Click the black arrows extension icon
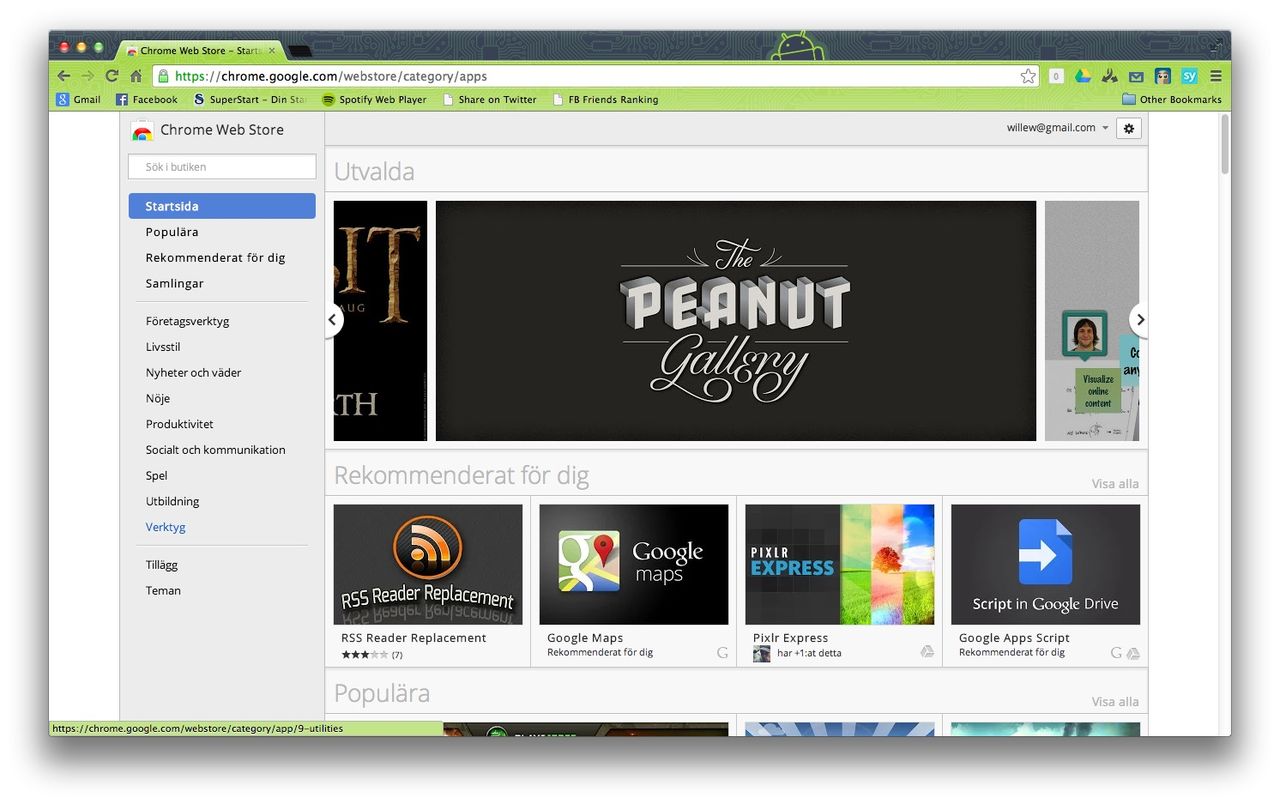1280x804 pixels. point(1109,76)
